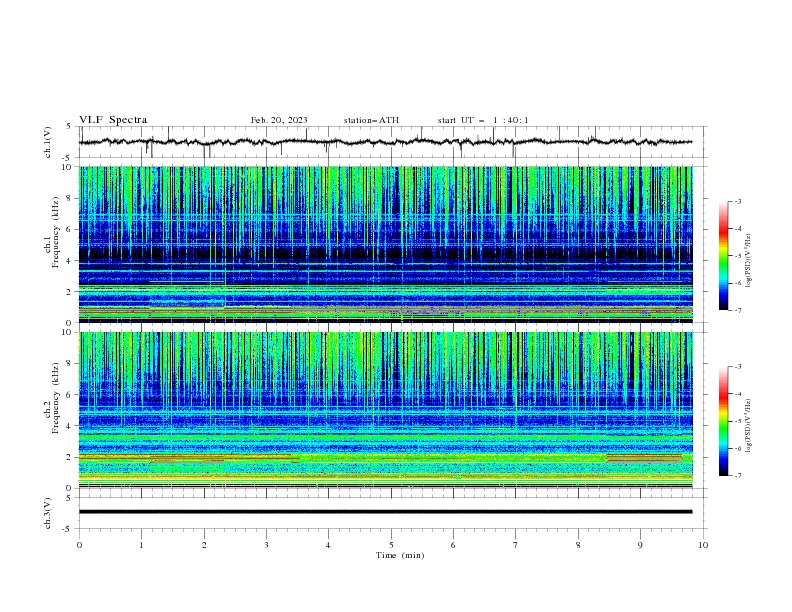
Task: Click the date 'Feb. 20, 2023'
Action: click(x=279, y=120)
